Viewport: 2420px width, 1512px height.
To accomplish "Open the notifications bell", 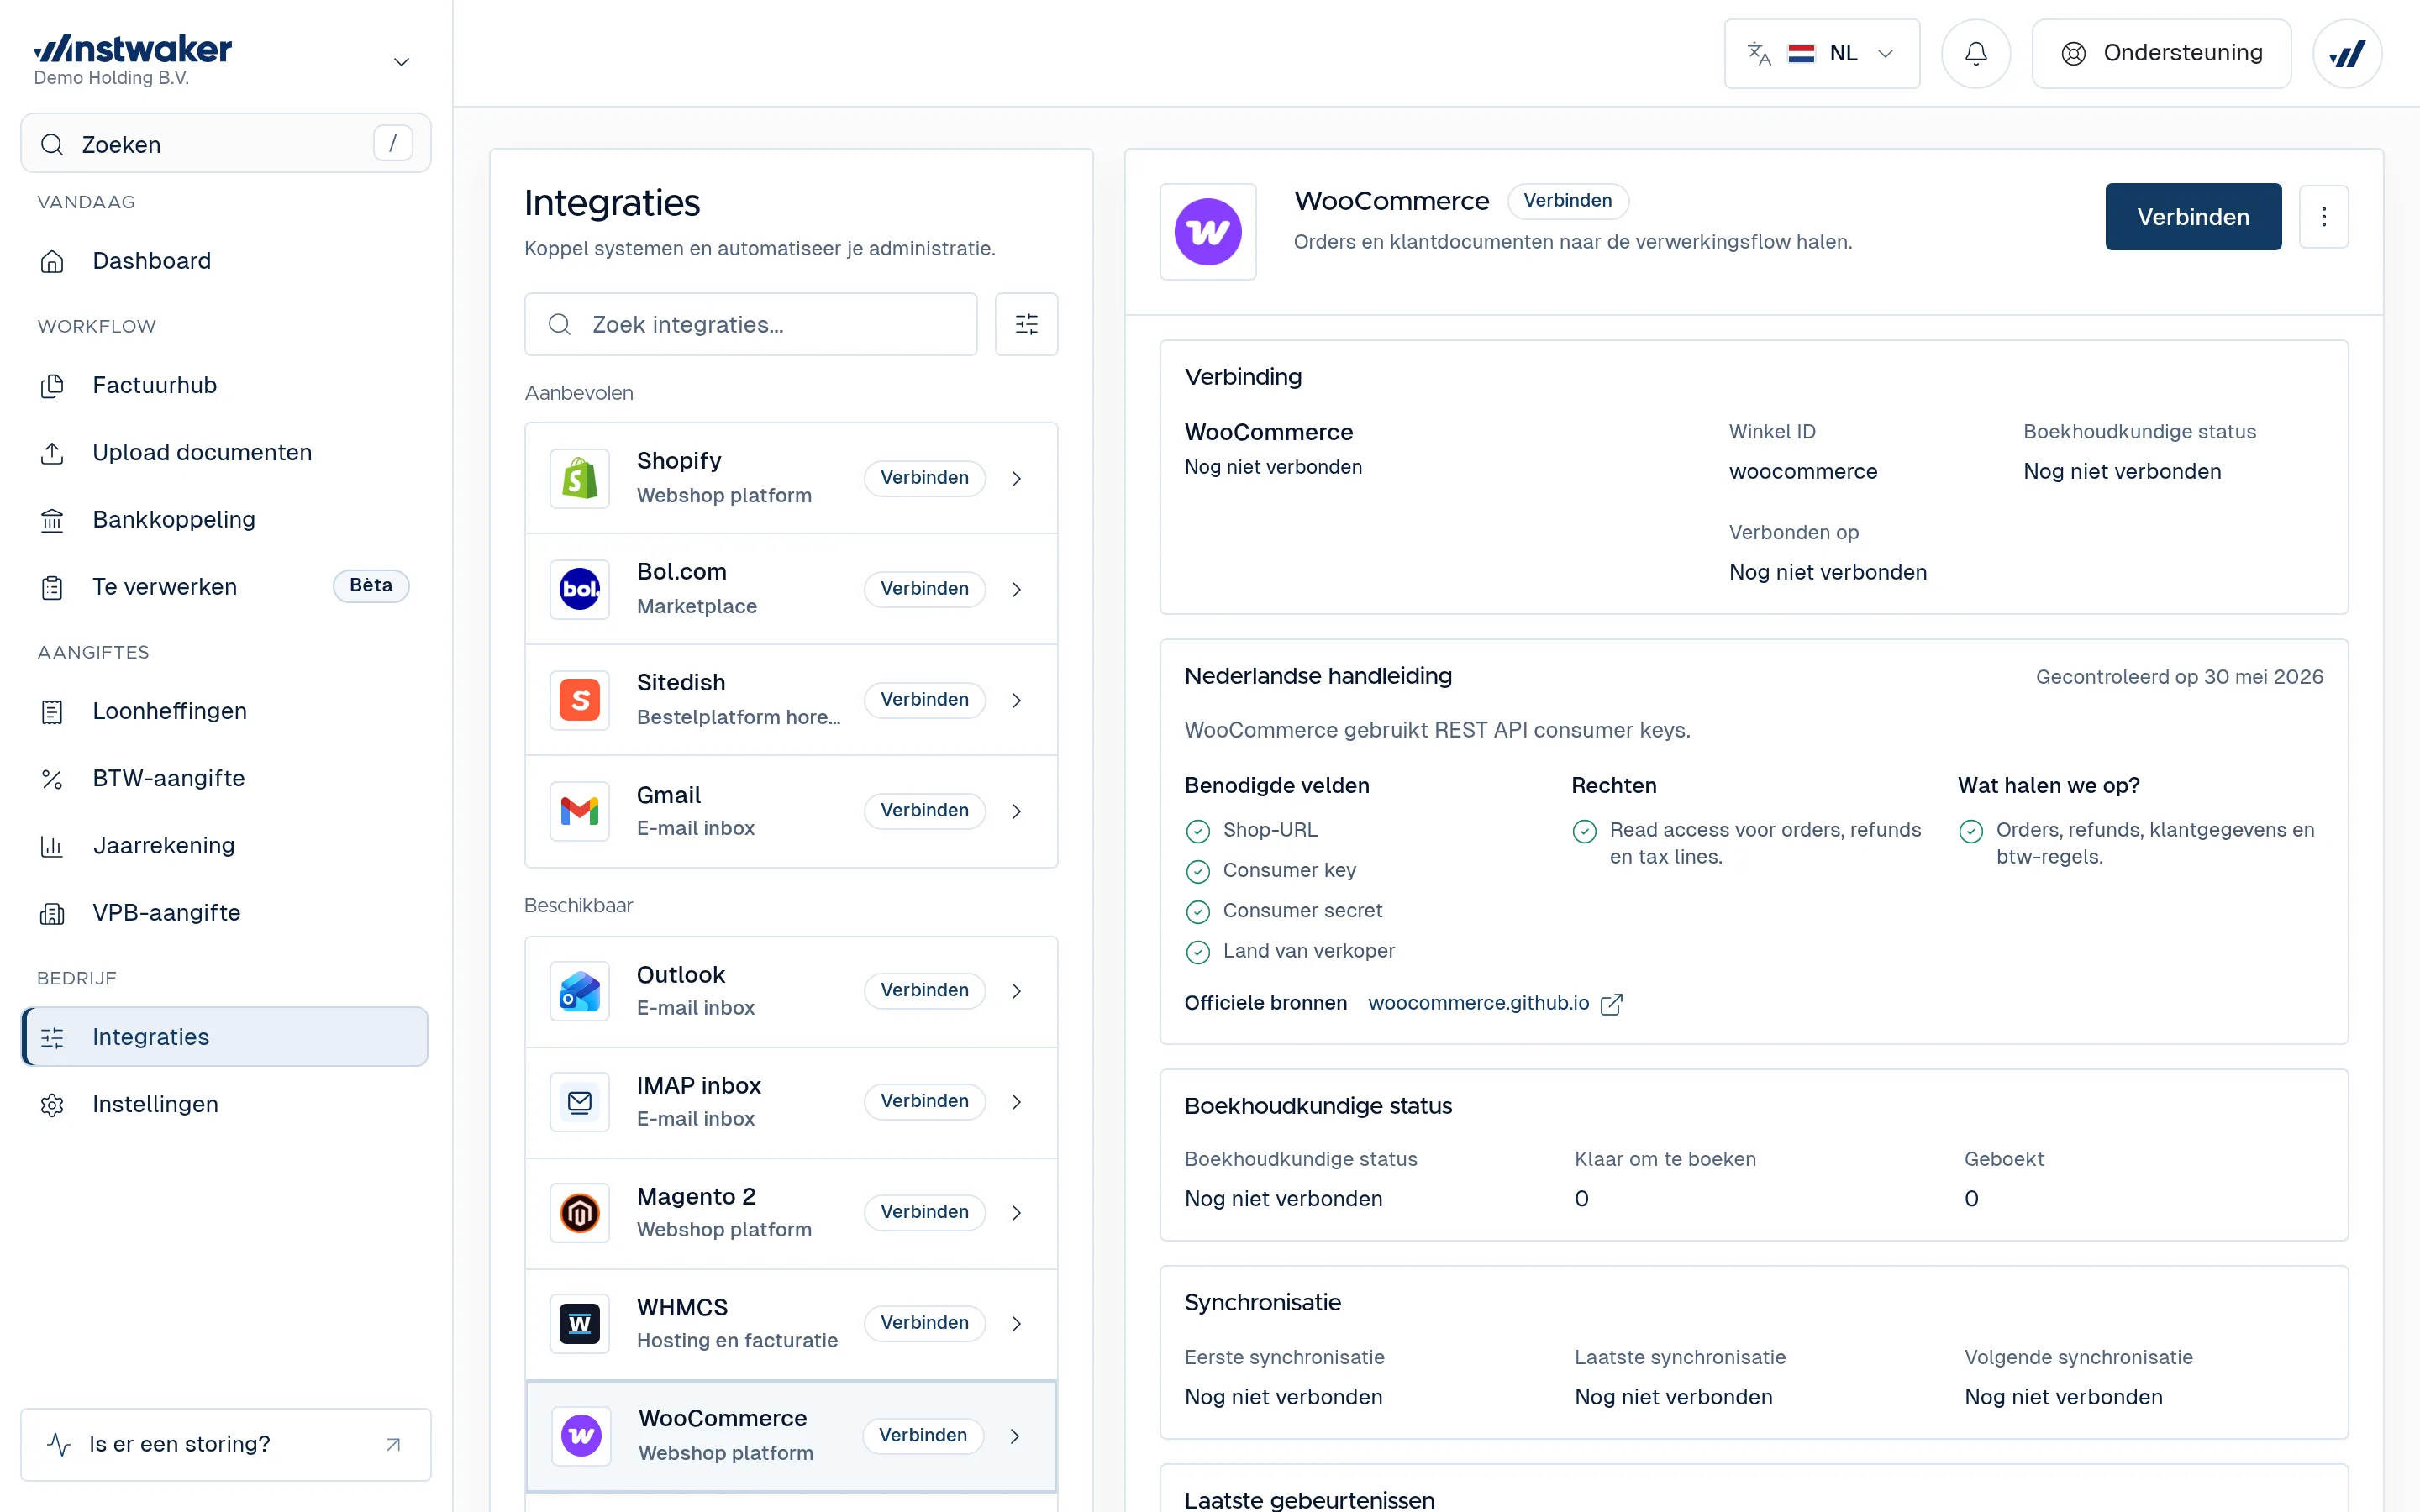I will tap(1975, 53).
